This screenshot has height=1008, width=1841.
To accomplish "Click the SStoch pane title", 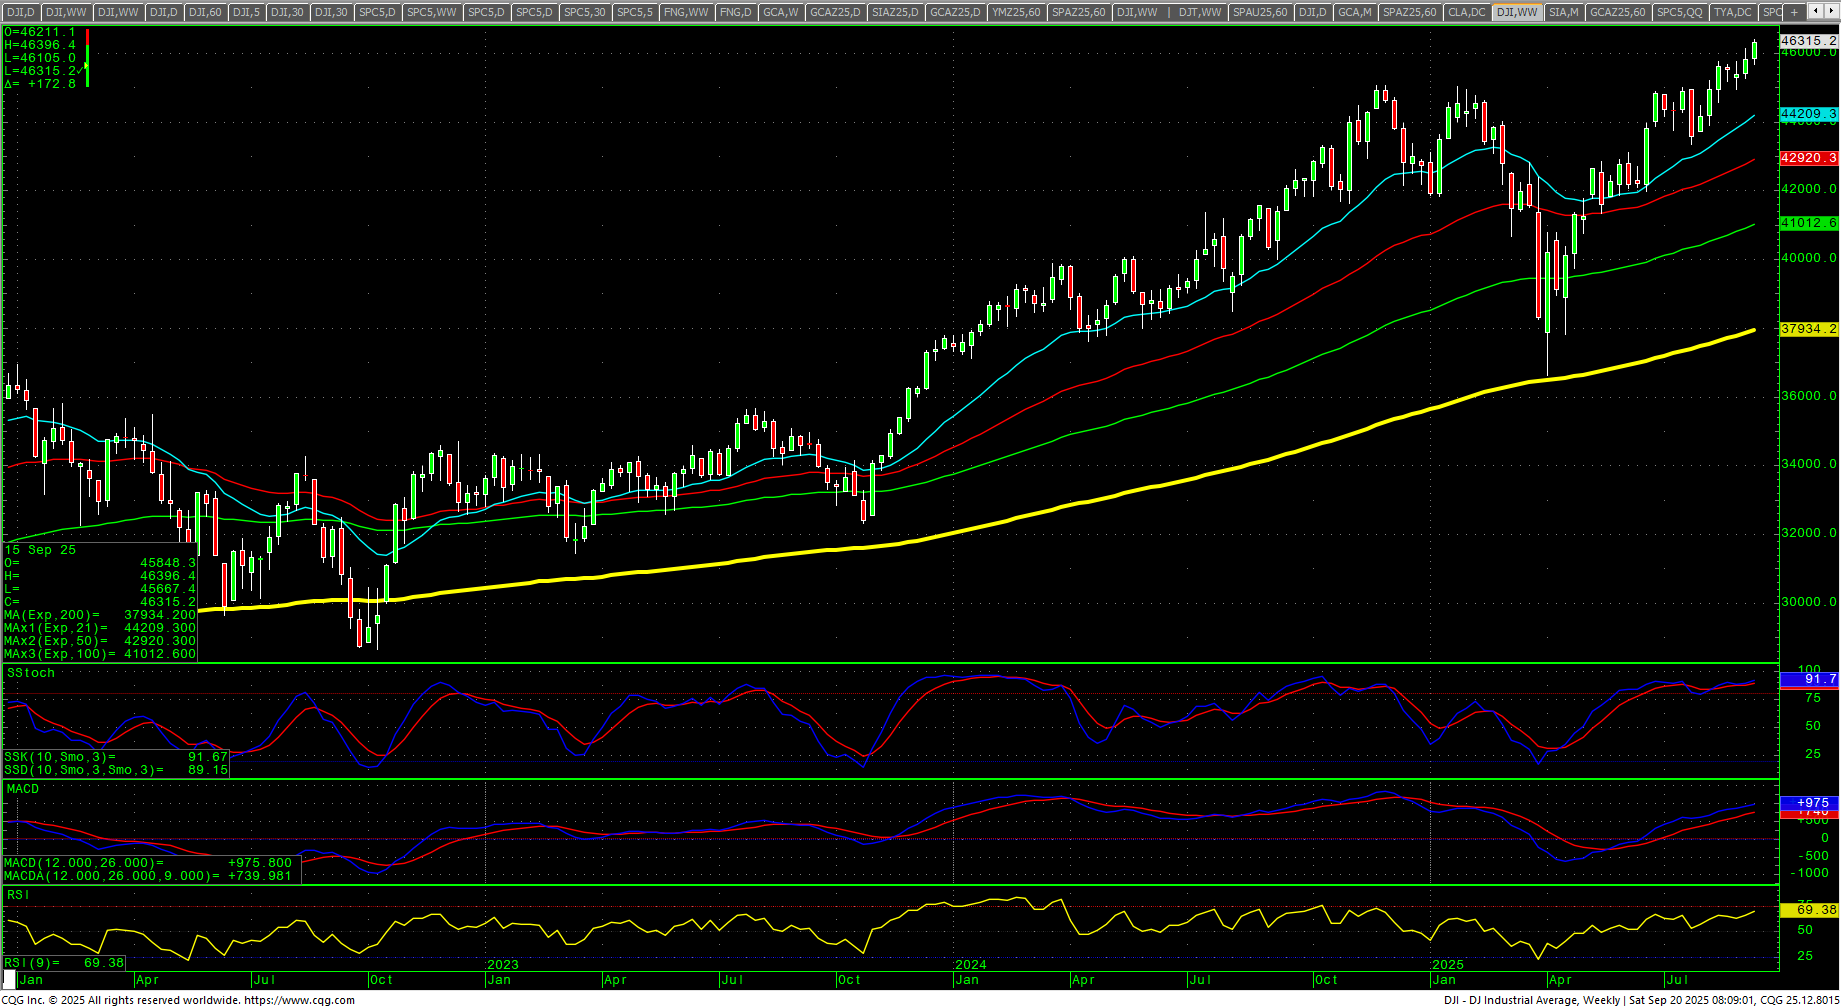I will coord(31,673).
